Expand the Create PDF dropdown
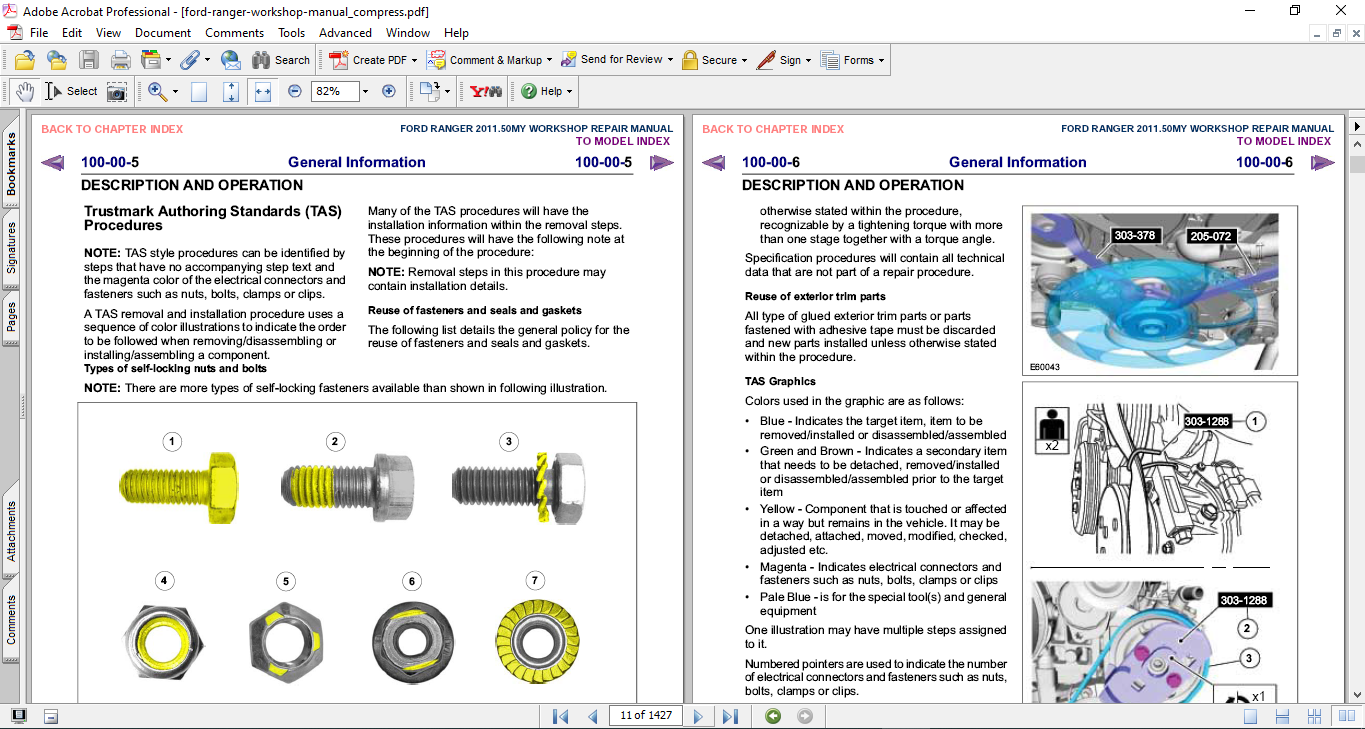 tap(413, 60)
